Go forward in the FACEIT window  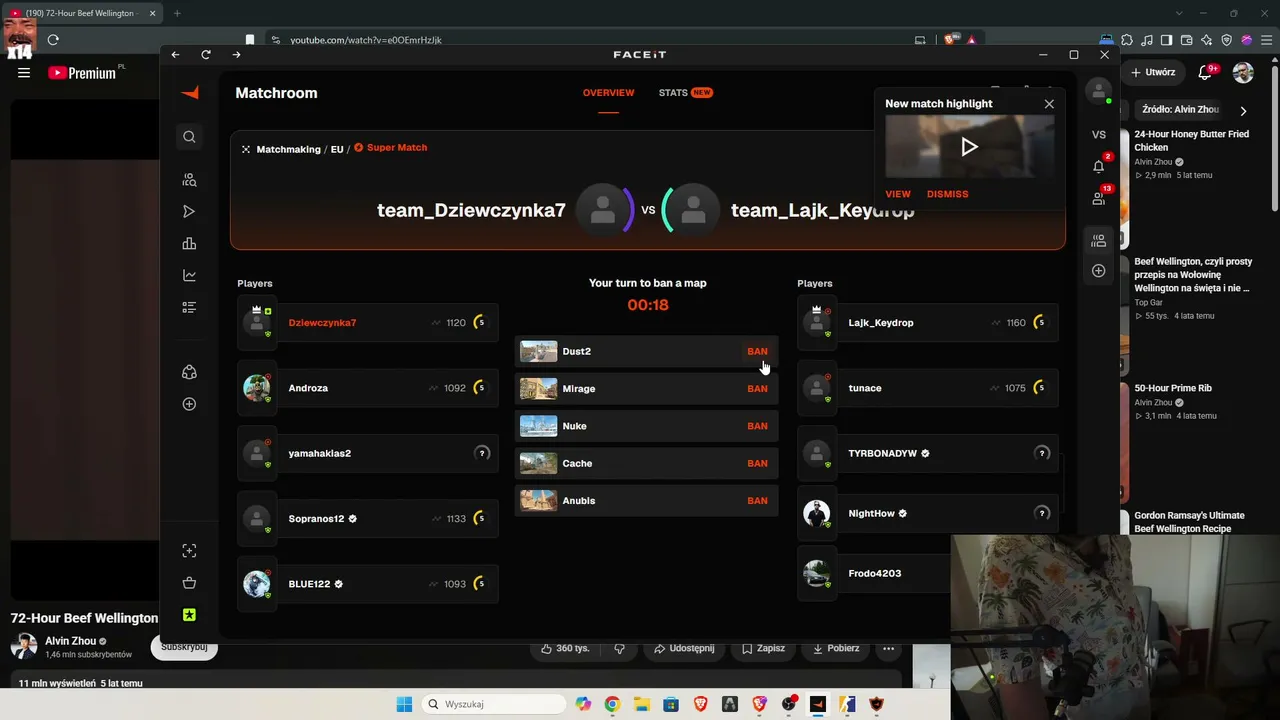236,55
